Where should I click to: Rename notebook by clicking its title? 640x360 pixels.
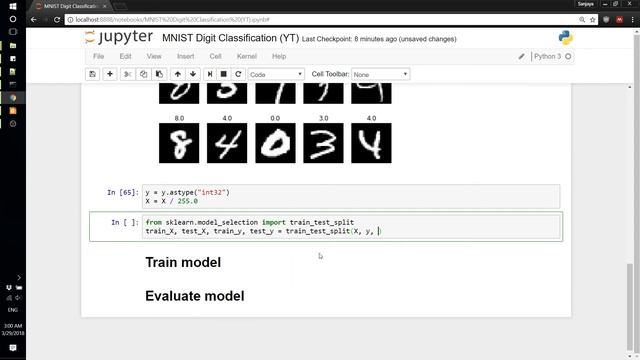coord(231,38)
